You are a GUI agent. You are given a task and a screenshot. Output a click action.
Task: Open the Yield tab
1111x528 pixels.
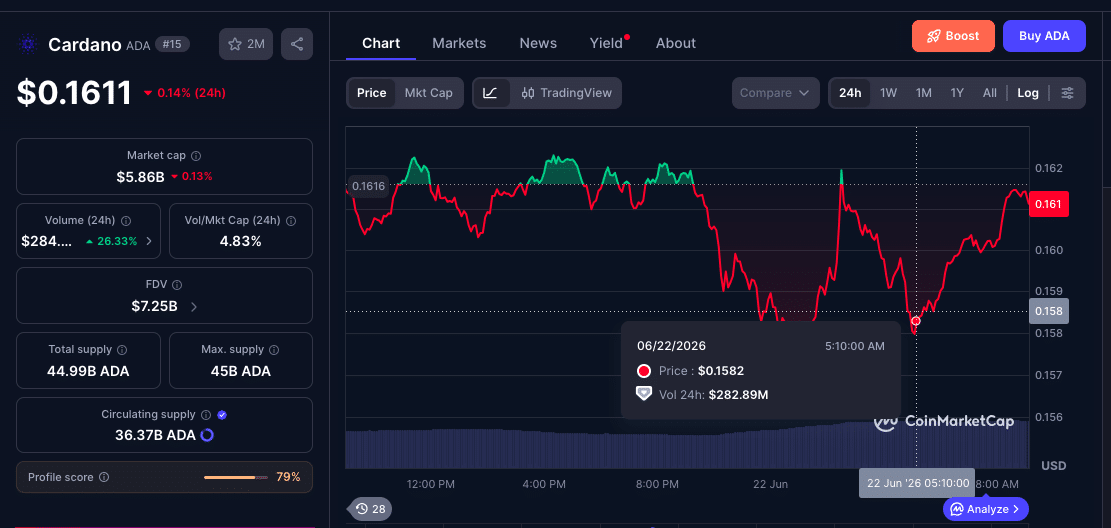(x=607, y=43)
